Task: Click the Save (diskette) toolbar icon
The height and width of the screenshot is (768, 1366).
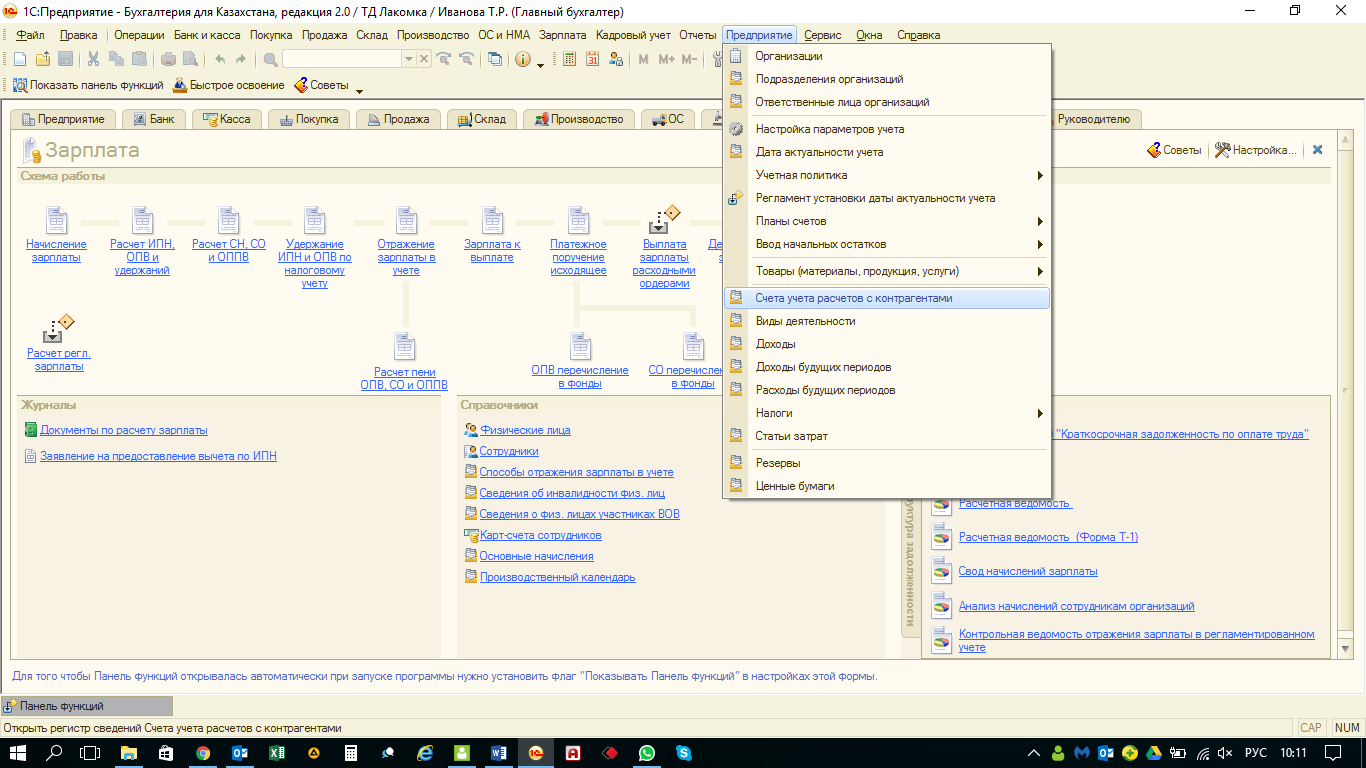Action: coord(65,59)
